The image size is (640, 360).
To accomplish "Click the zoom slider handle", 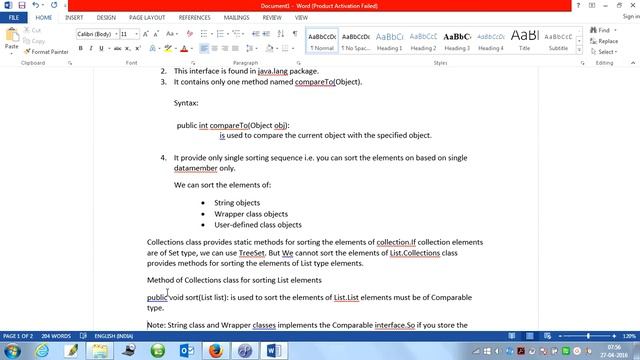I will (x=588, y=336).
